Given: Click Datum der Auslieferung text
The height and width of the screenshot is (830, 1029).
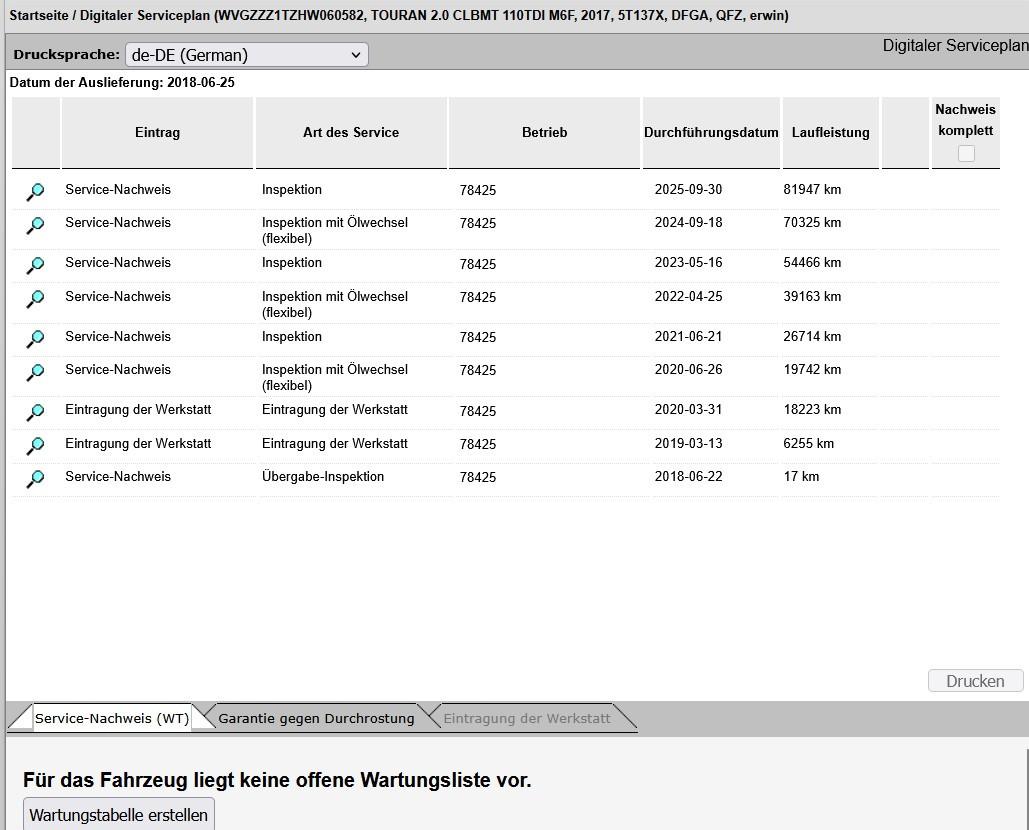Looking at the screenshot, I should coord(122,83).
